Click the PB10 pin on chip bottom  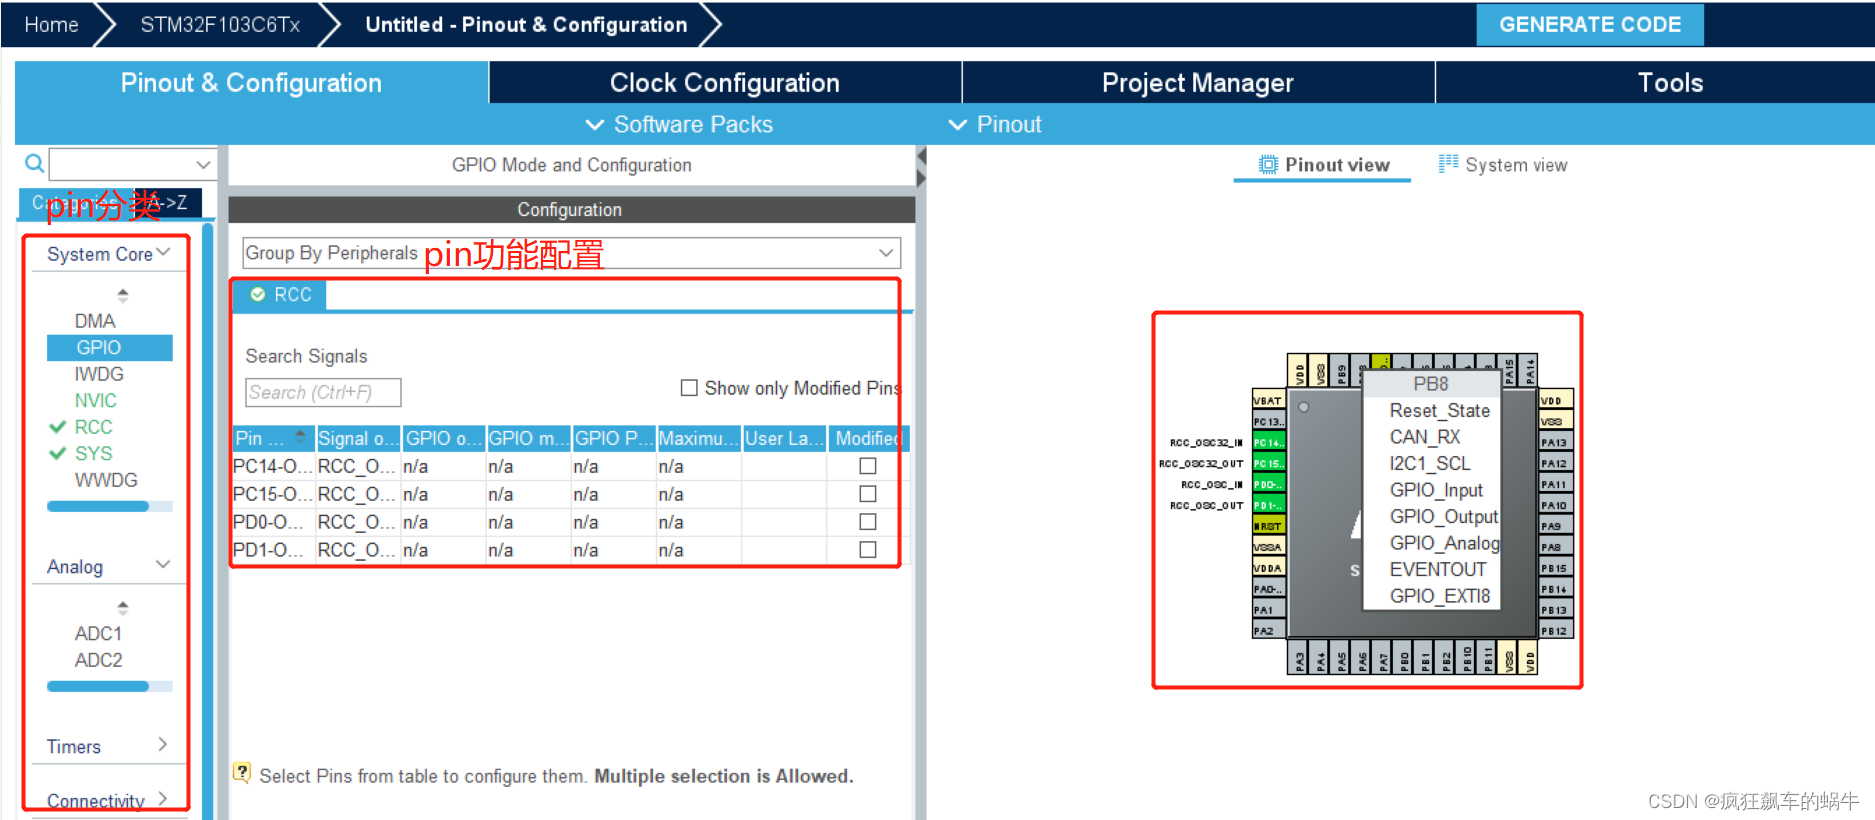(x=1467, y=658)
